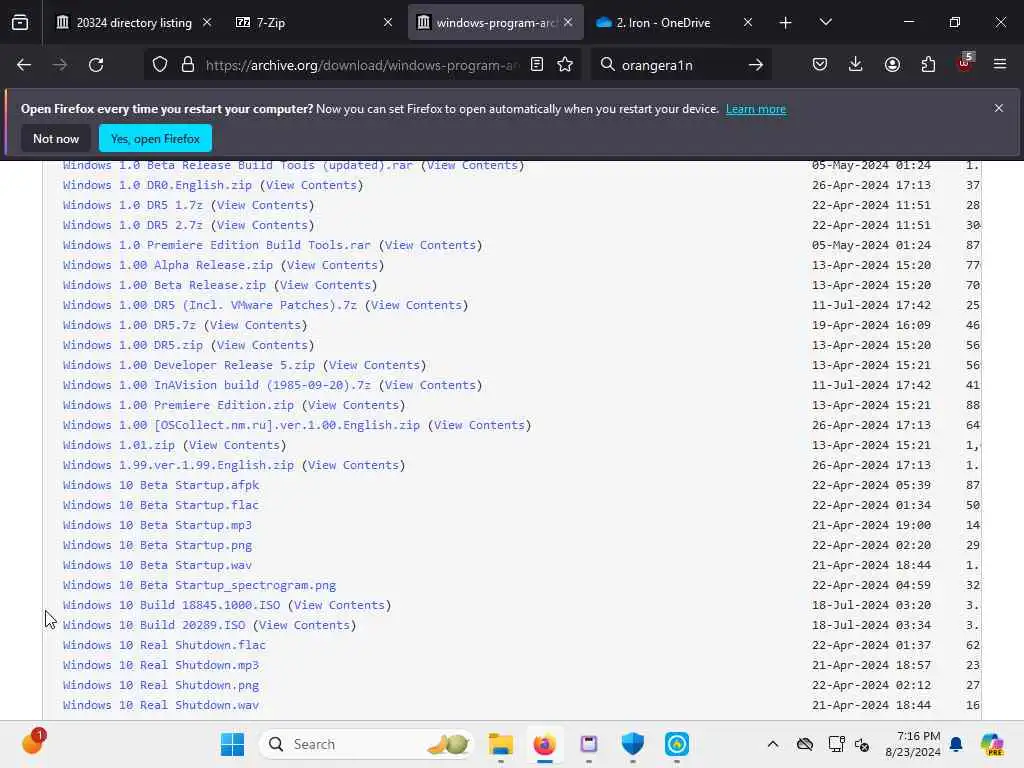View Contents of Windows 1.00 Premiere Edition.zip
The image size is (1024, 768).
(x=353, y=406)
